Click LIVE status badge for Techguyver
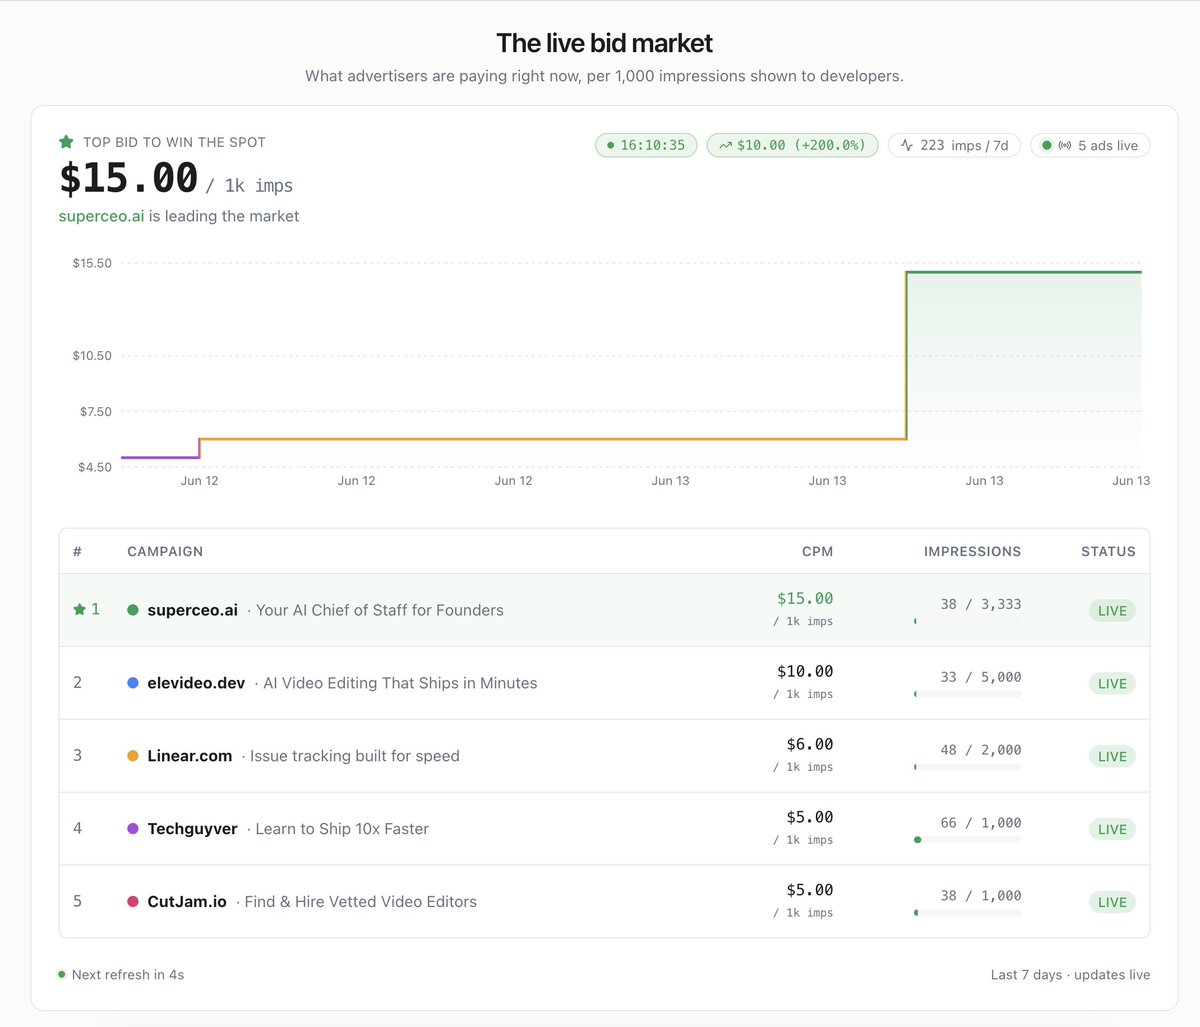The height and width of the screenshot is (1027, 1200). [x=1112, y=829]
